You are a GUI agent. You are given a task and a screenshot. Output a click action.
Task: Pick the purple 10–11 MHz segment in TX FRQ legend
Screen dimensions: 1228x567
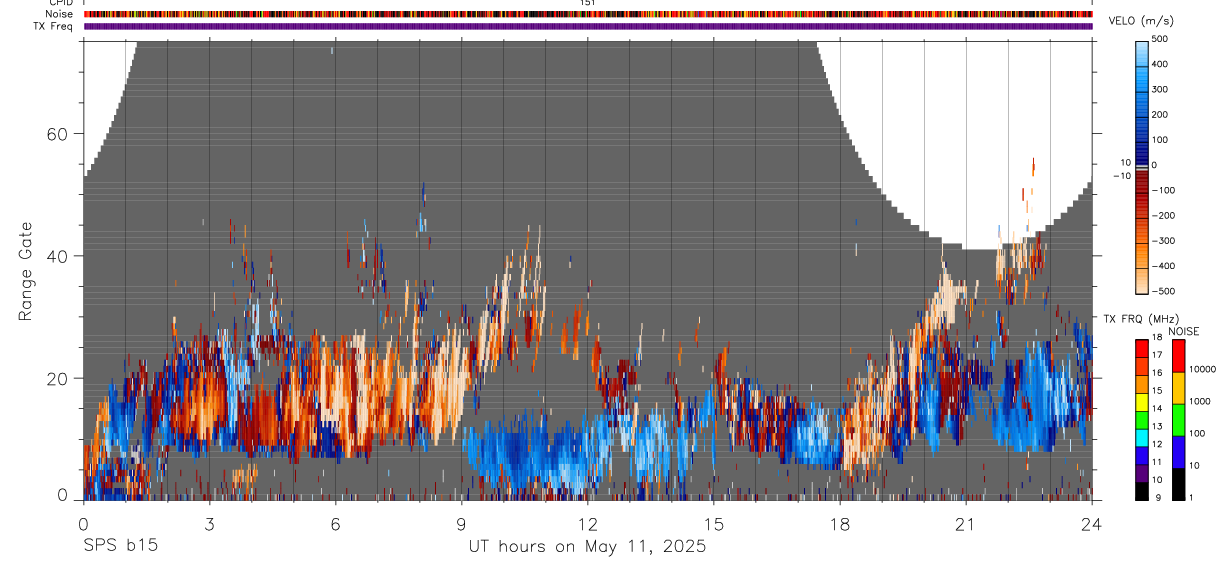1142,473
